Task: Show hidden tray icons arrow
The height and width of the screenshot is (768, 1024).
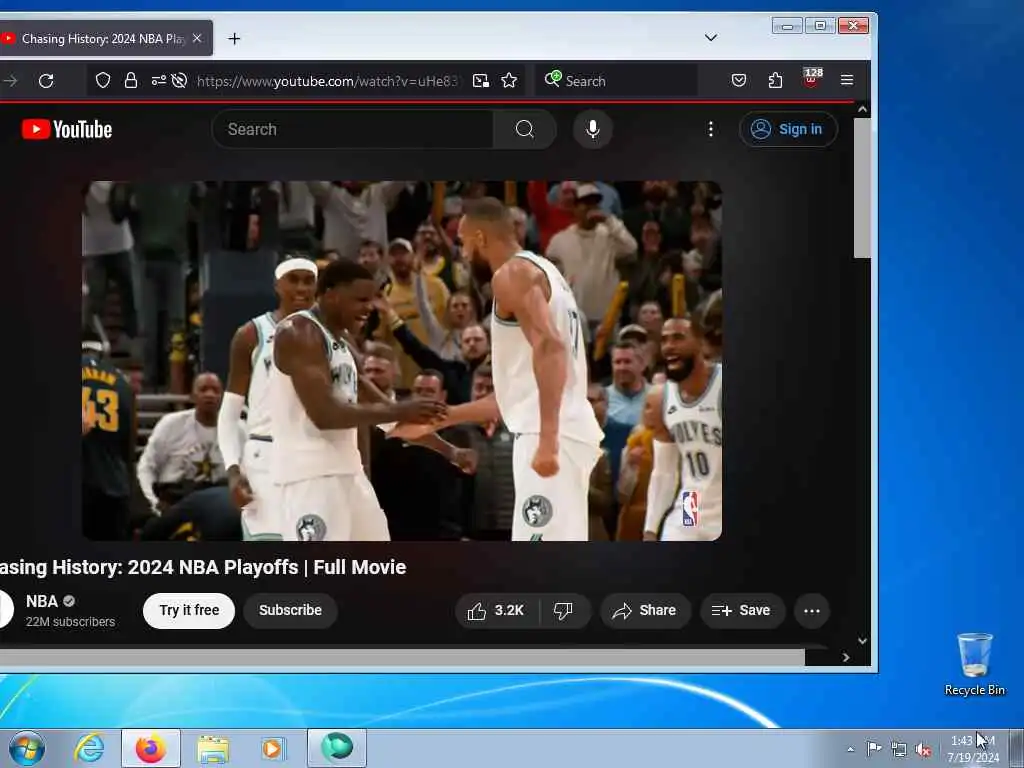Action: pos(850,749)
